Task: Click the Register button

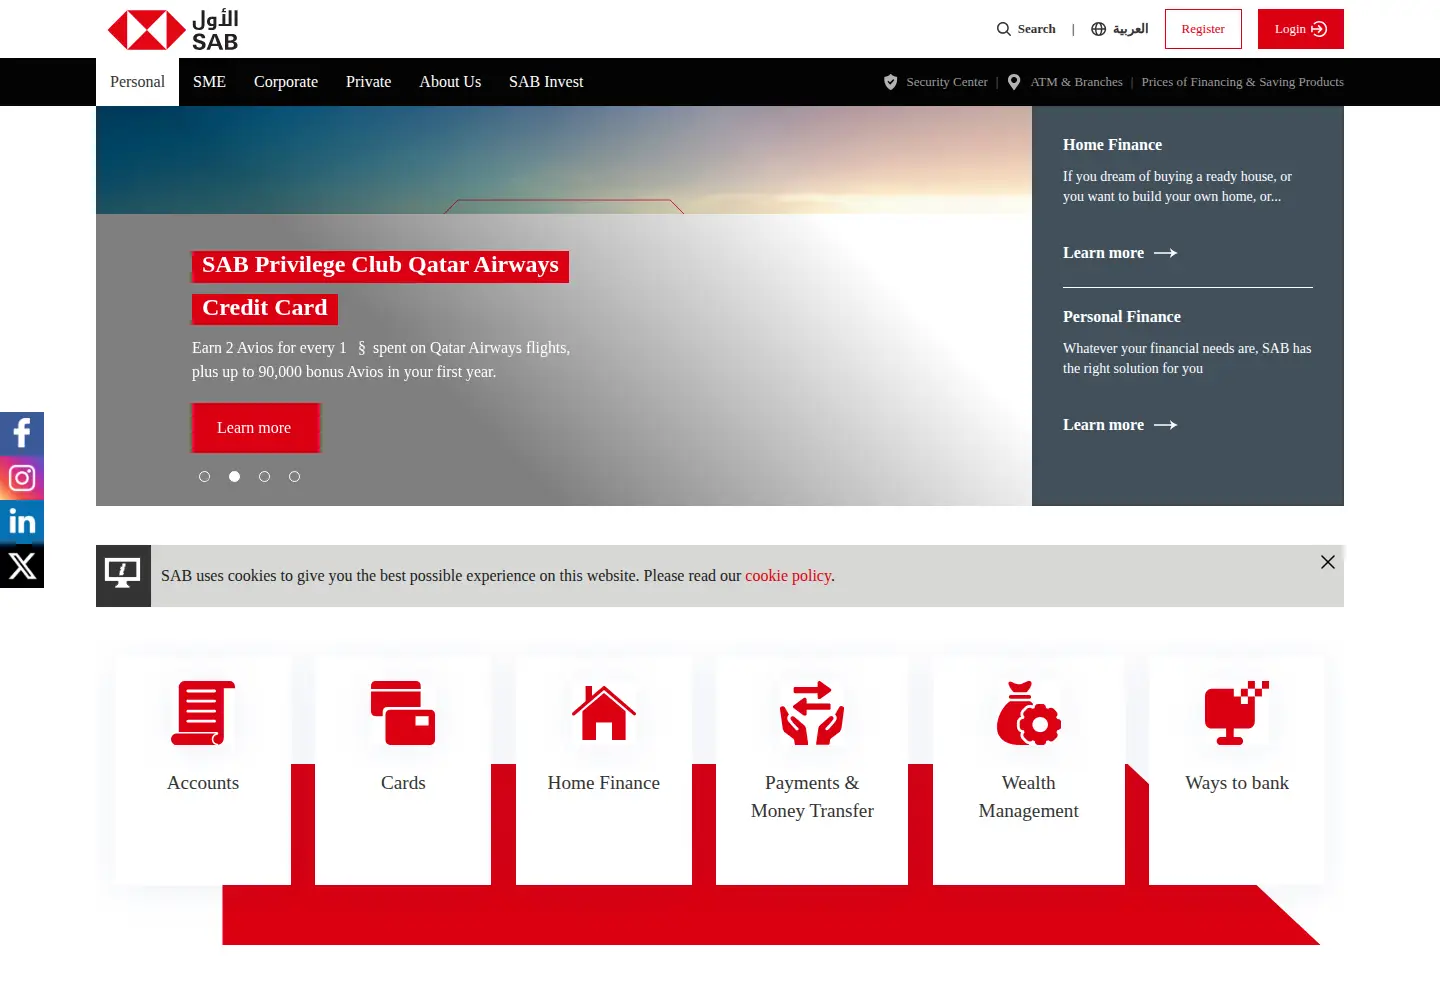Action: [x=1203, y=29]
